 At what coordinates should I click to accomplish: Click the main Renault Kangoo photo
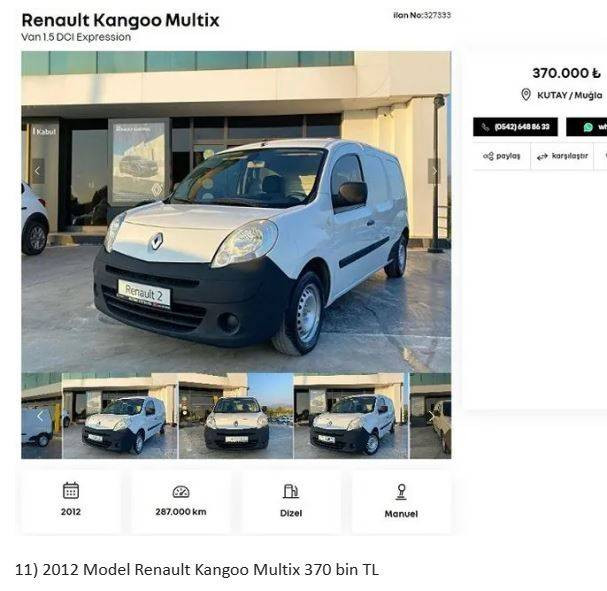[236, 212]
